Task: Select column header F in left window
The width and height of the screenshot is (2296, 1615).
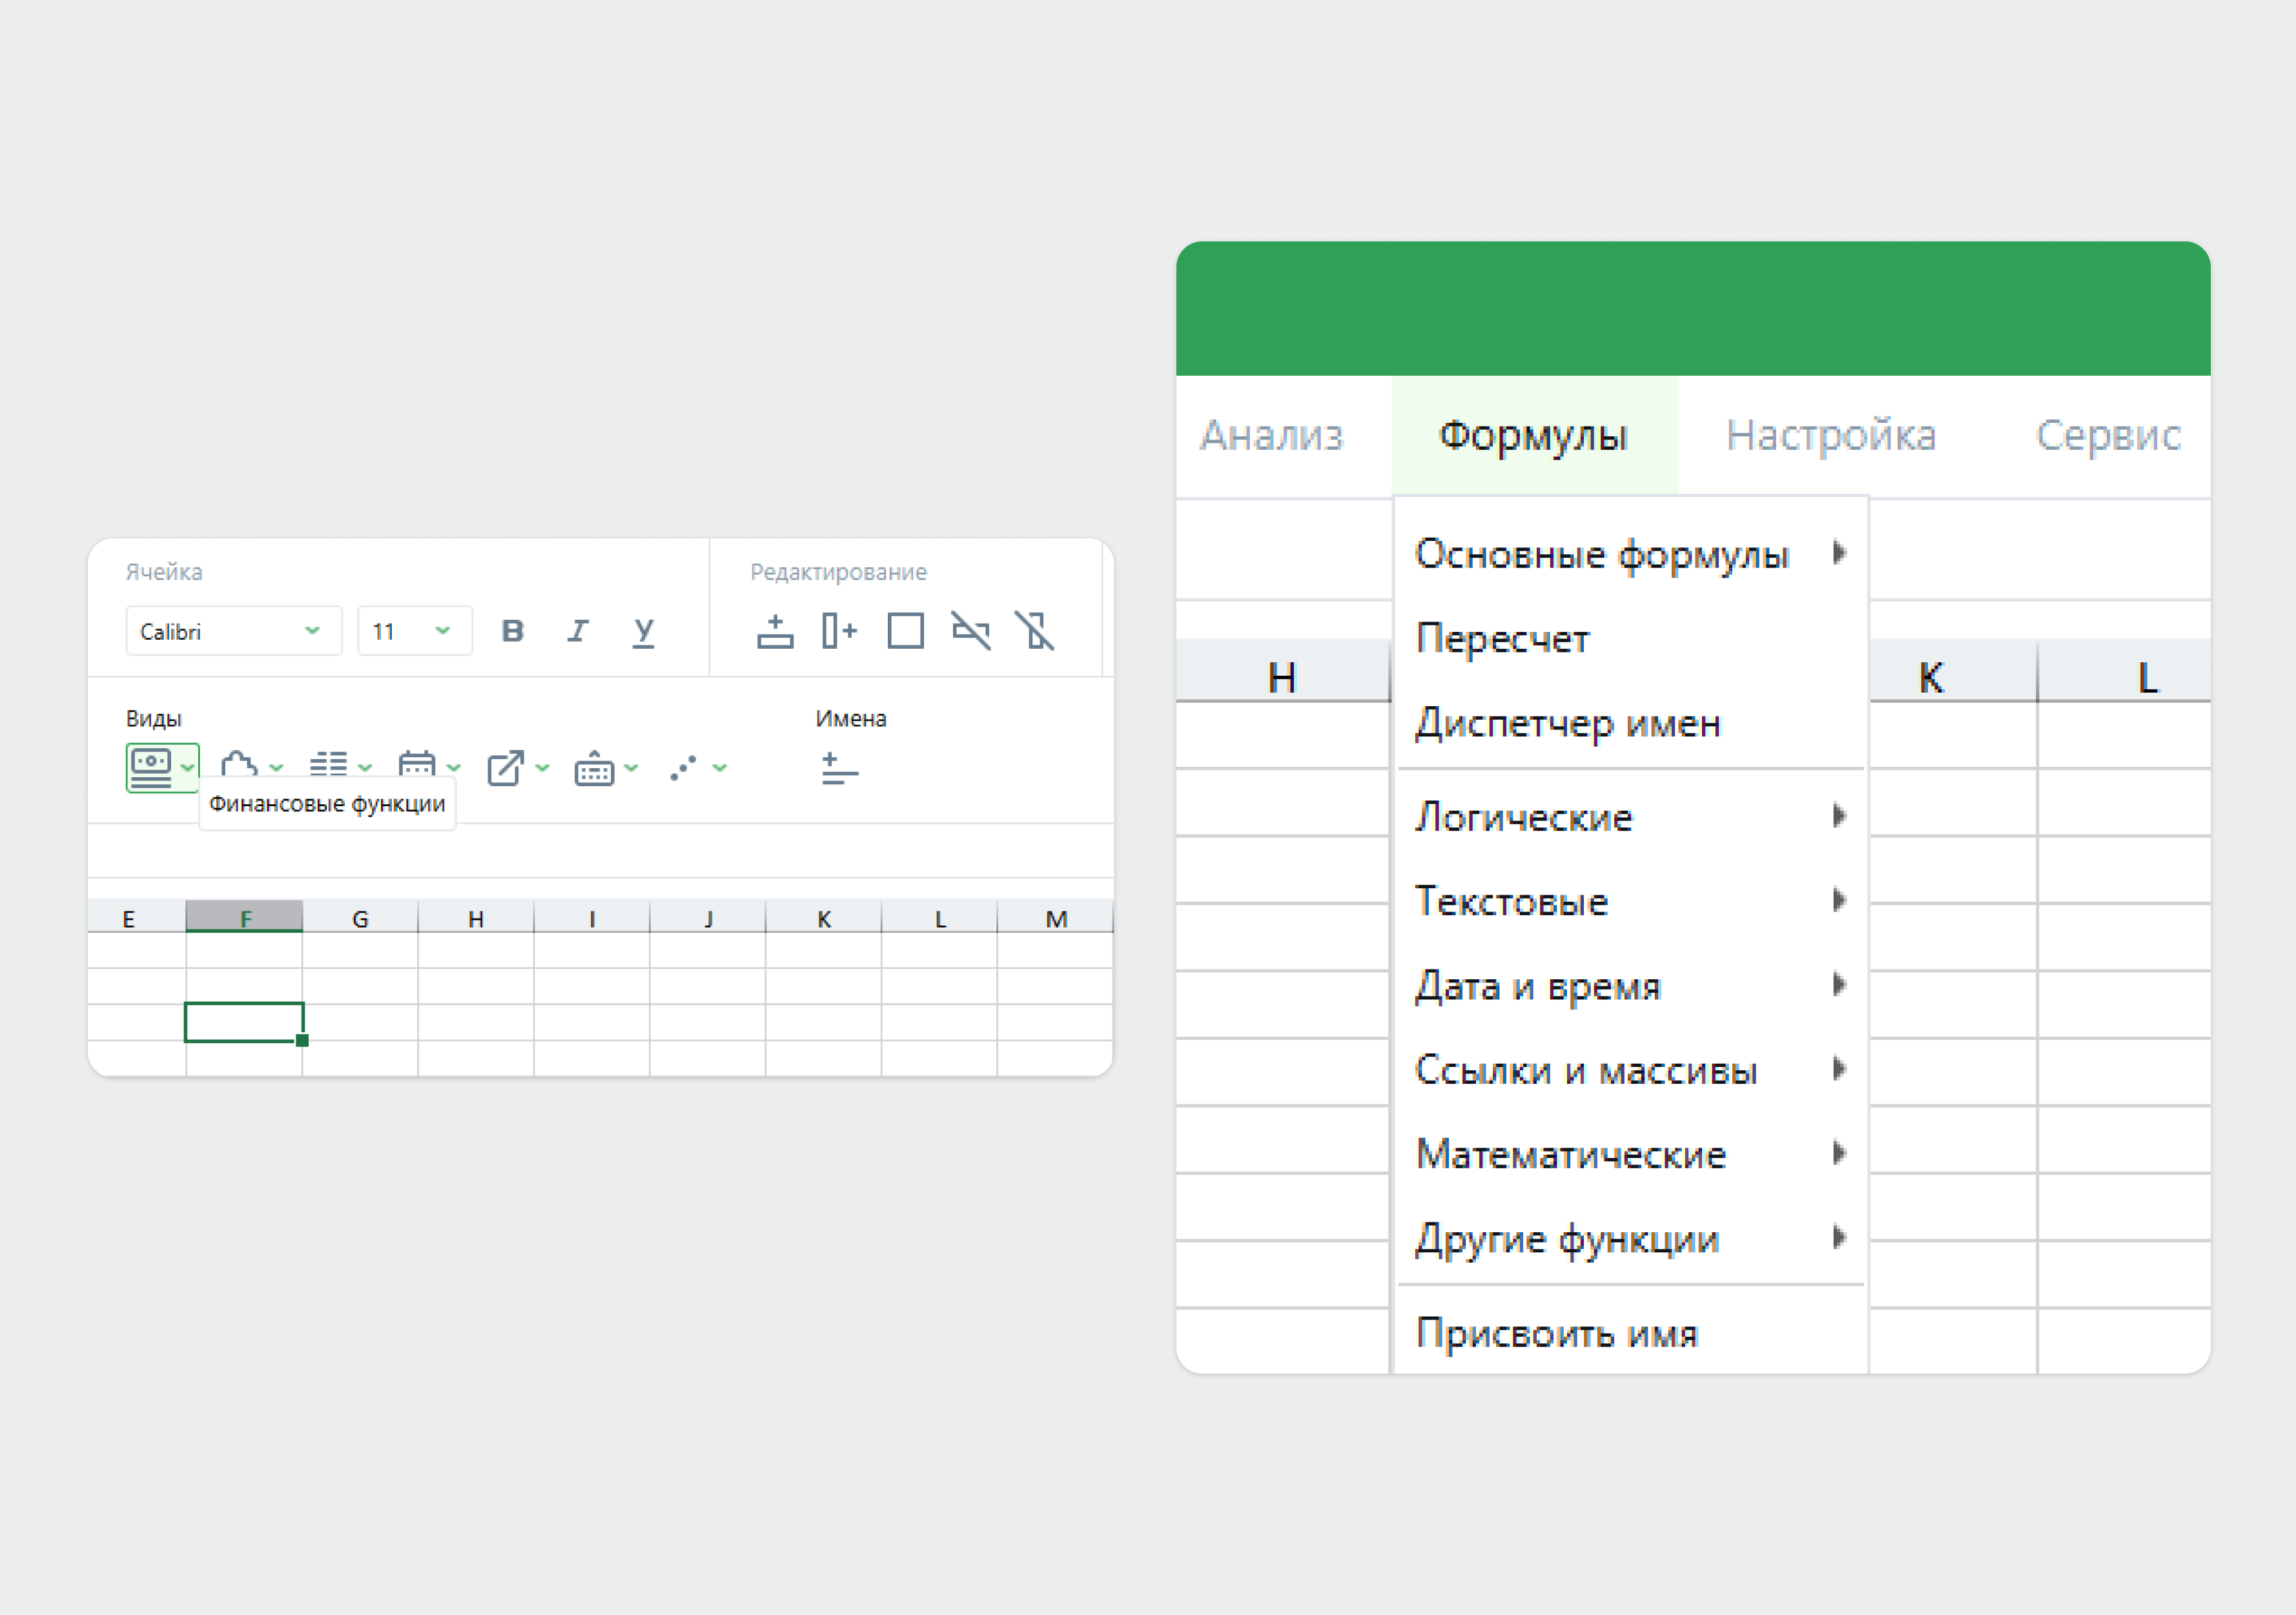Action: pyautogui.click(x=244, y=917)
